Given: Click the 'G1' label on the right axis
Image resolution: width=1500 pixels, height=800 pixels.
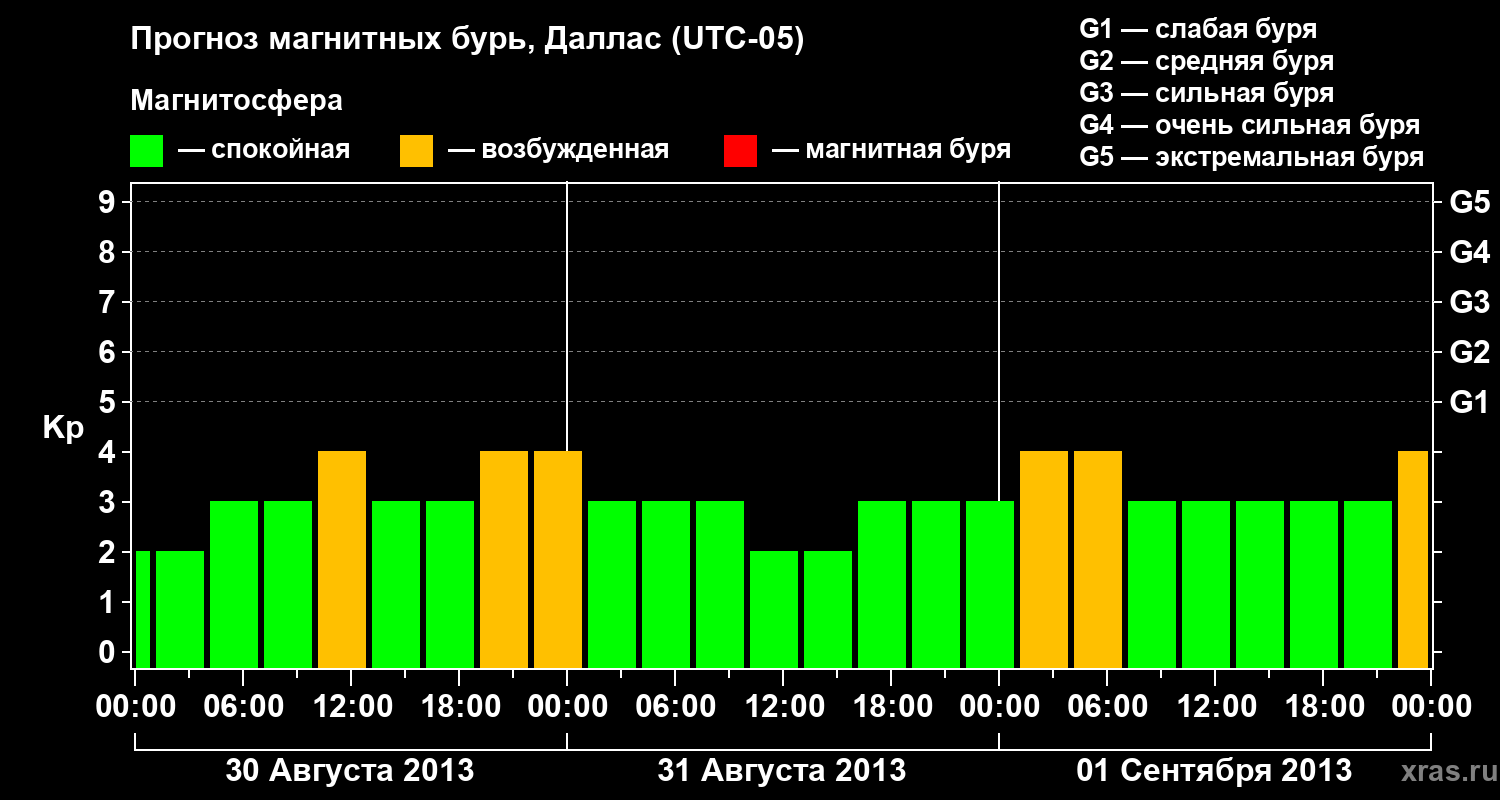Looking at the screenshot, I should 1469,403.
